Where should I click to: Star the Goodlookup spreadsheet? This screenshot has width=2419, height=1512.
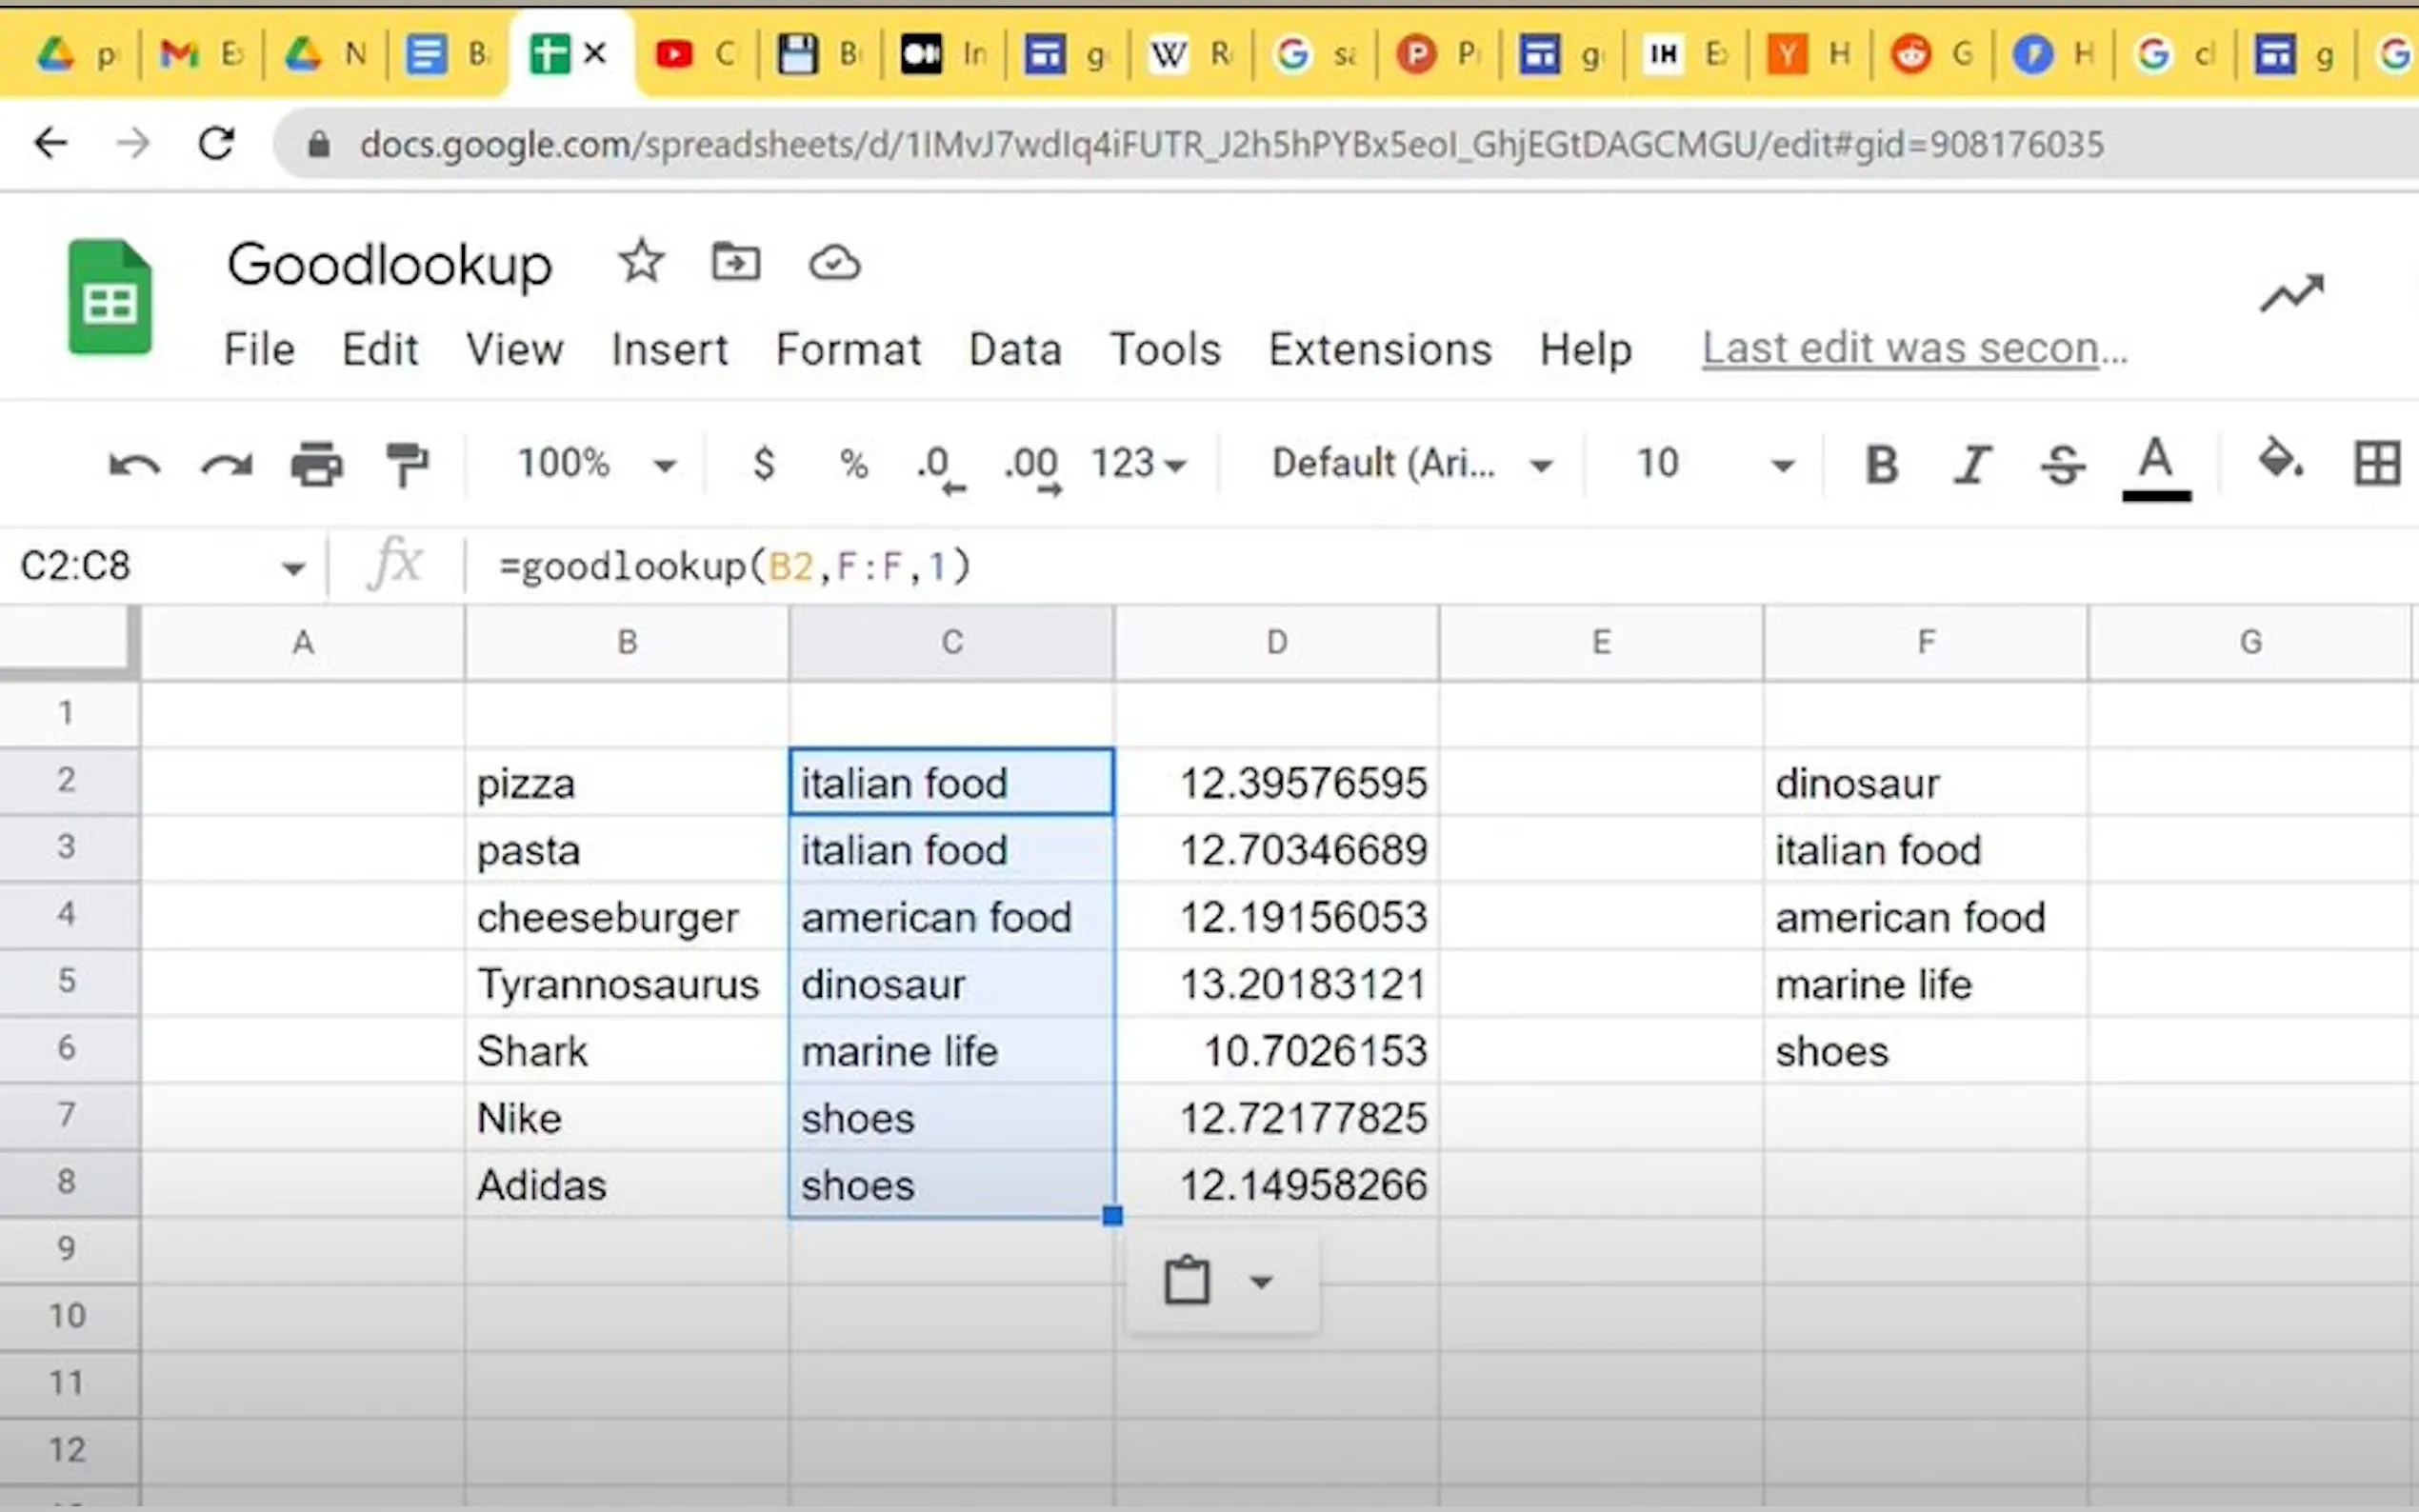click(641, 261)
